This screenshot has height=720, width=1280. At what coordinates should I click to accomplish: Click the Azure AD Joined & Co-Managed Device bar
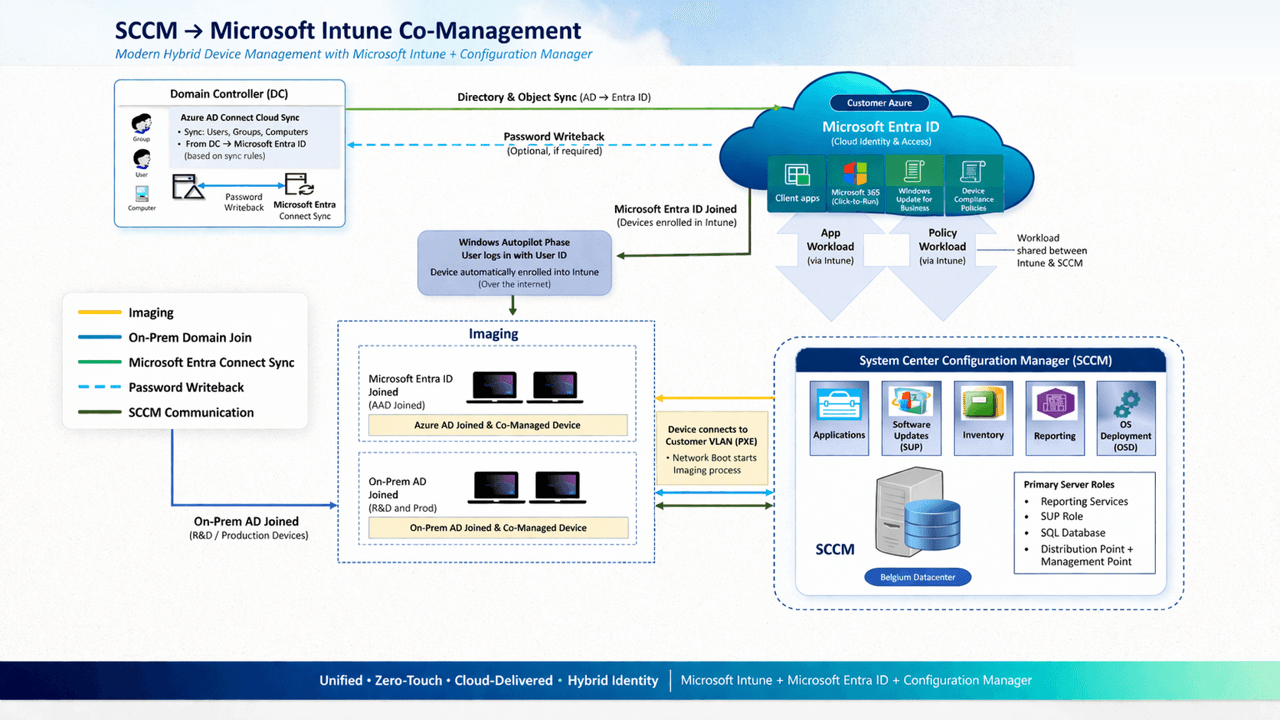[498, 426]
